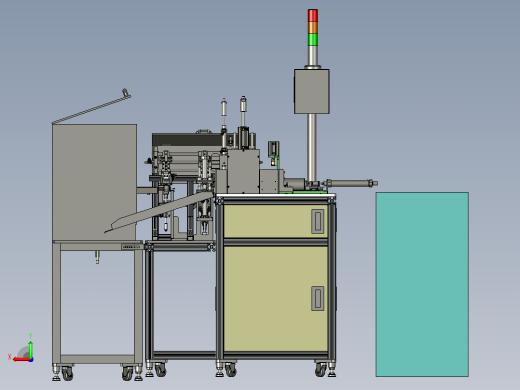
Task: Select the slanted discharge chute
Action: coord(159,213)
